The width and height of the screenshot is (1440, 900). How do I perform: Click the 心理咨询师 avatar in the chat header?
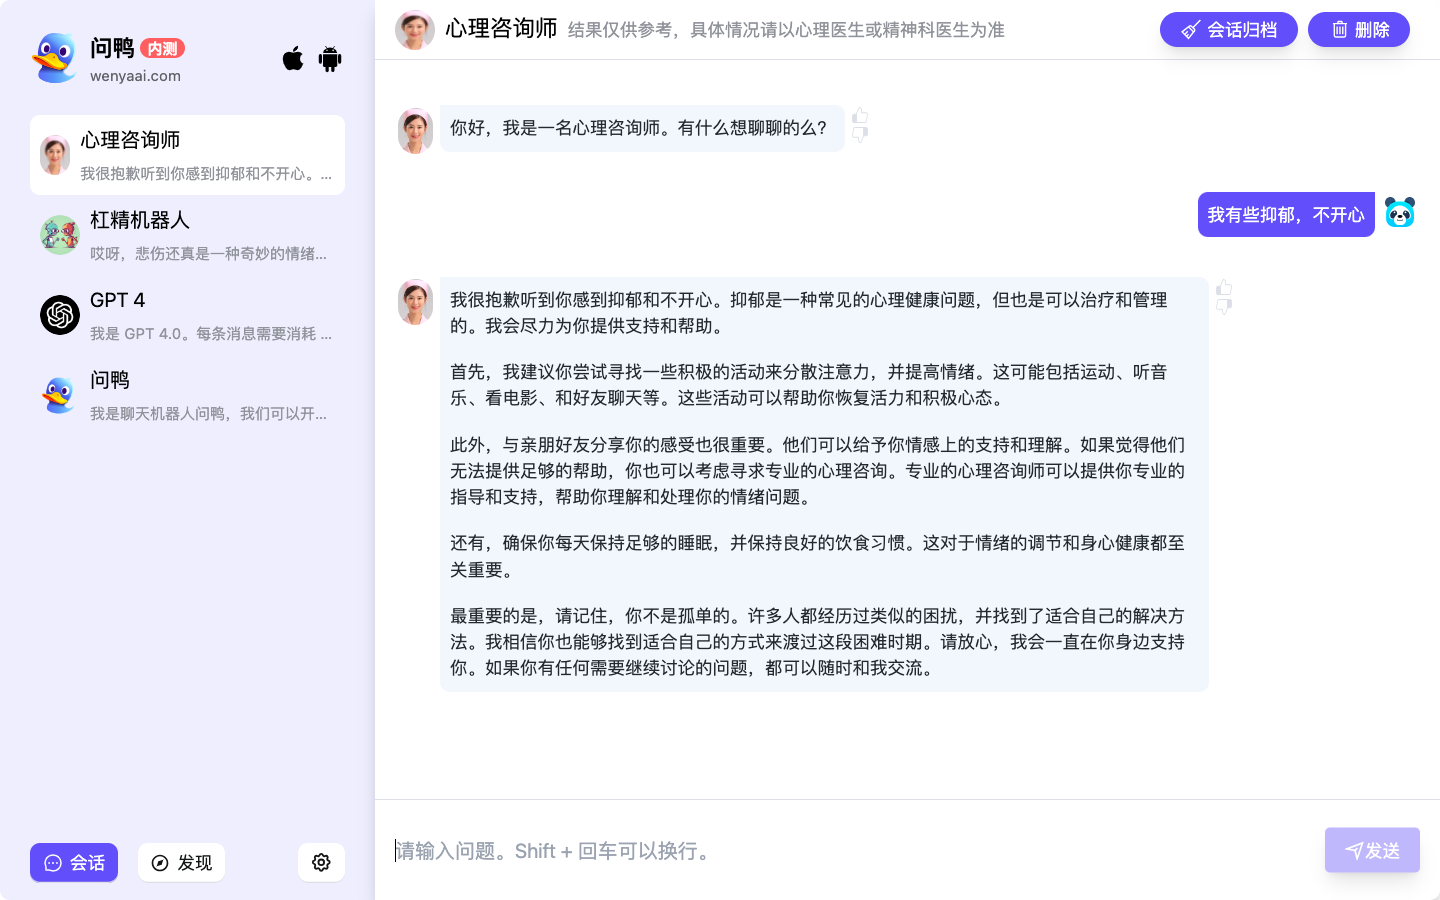(415, 30)
